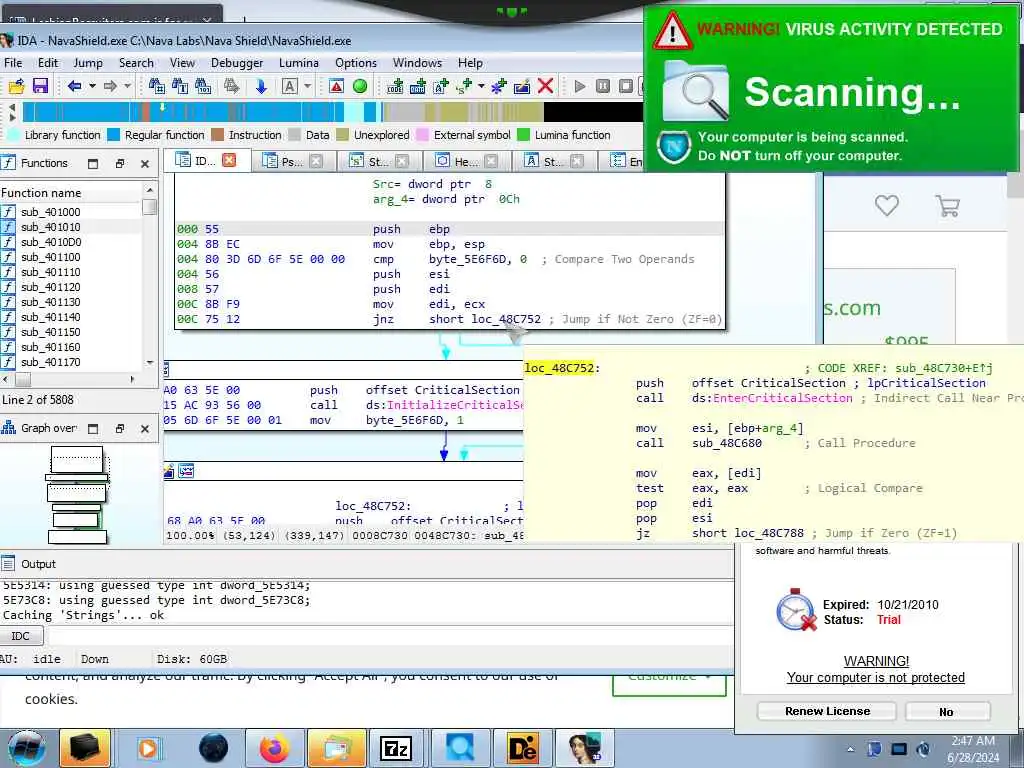The width and height of the screenshot is (1024, 768).
Task: Click the Unexplored color swatch in legend
Action: click(343, 135)
